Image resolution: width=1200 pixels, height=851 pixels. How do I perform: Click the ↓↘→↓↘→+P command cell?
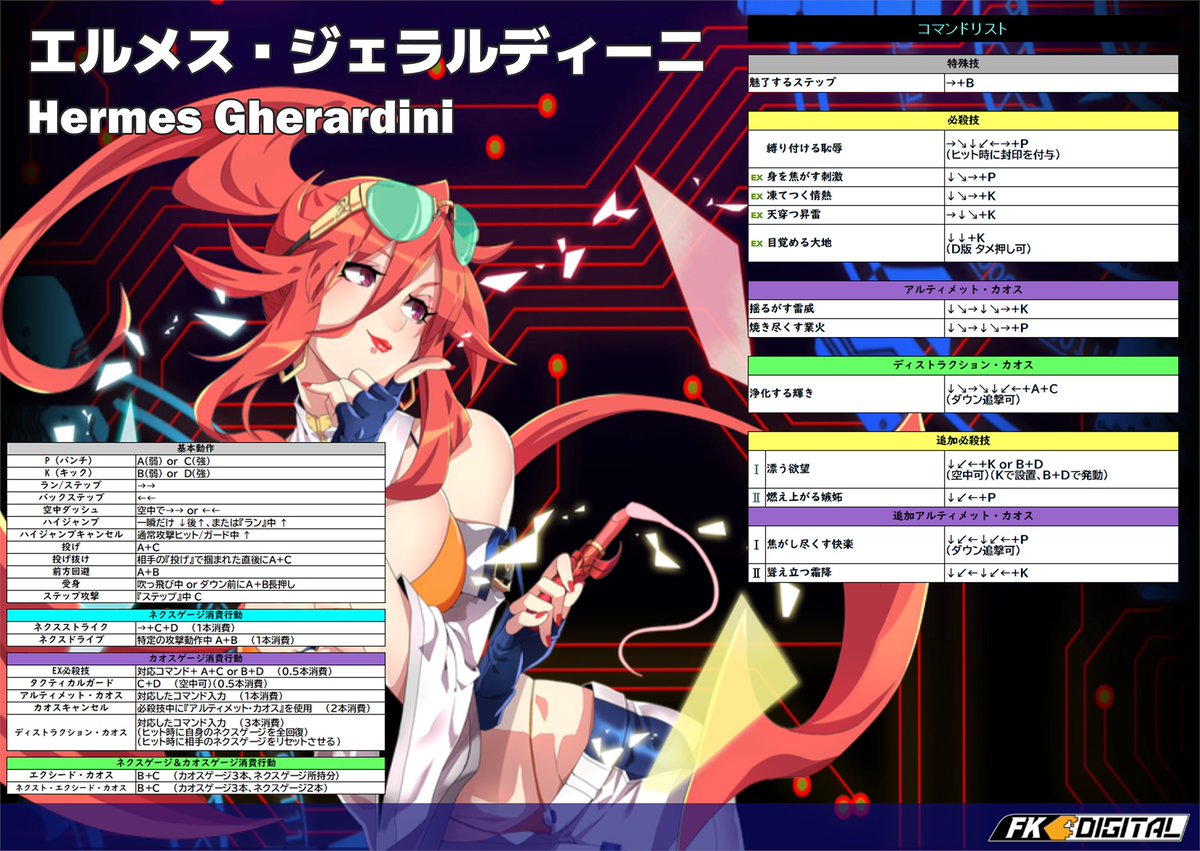coord(1060,328)
